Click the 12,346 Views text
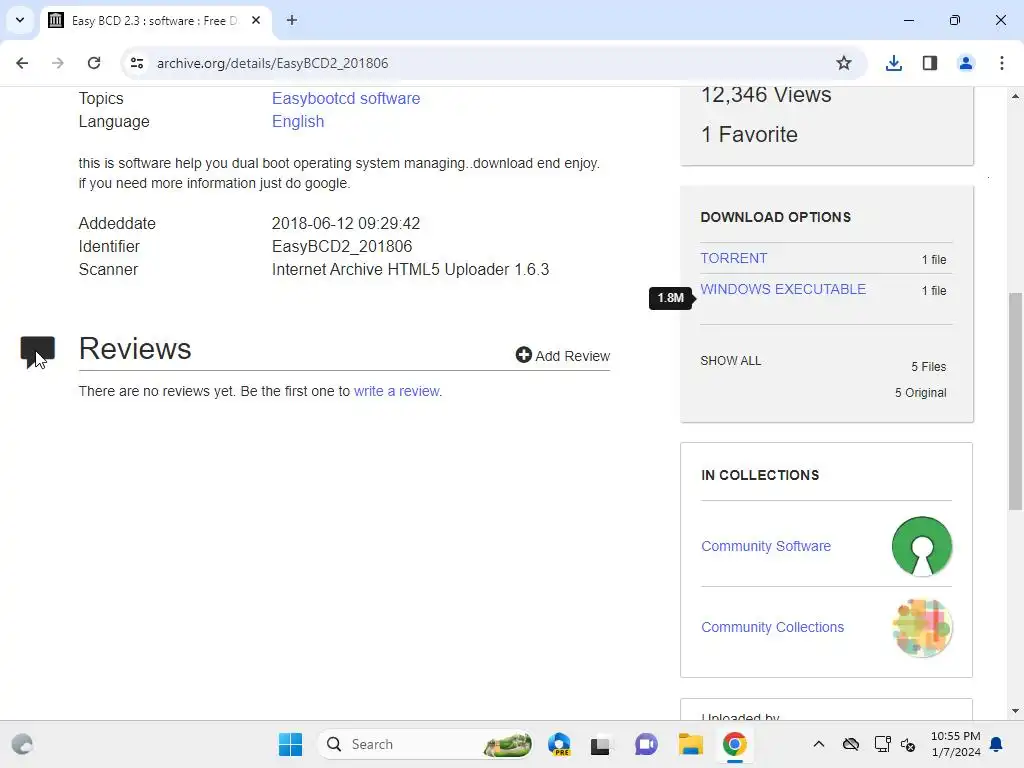This screenshot has width=1024, height=768. (x=766, y=95)
